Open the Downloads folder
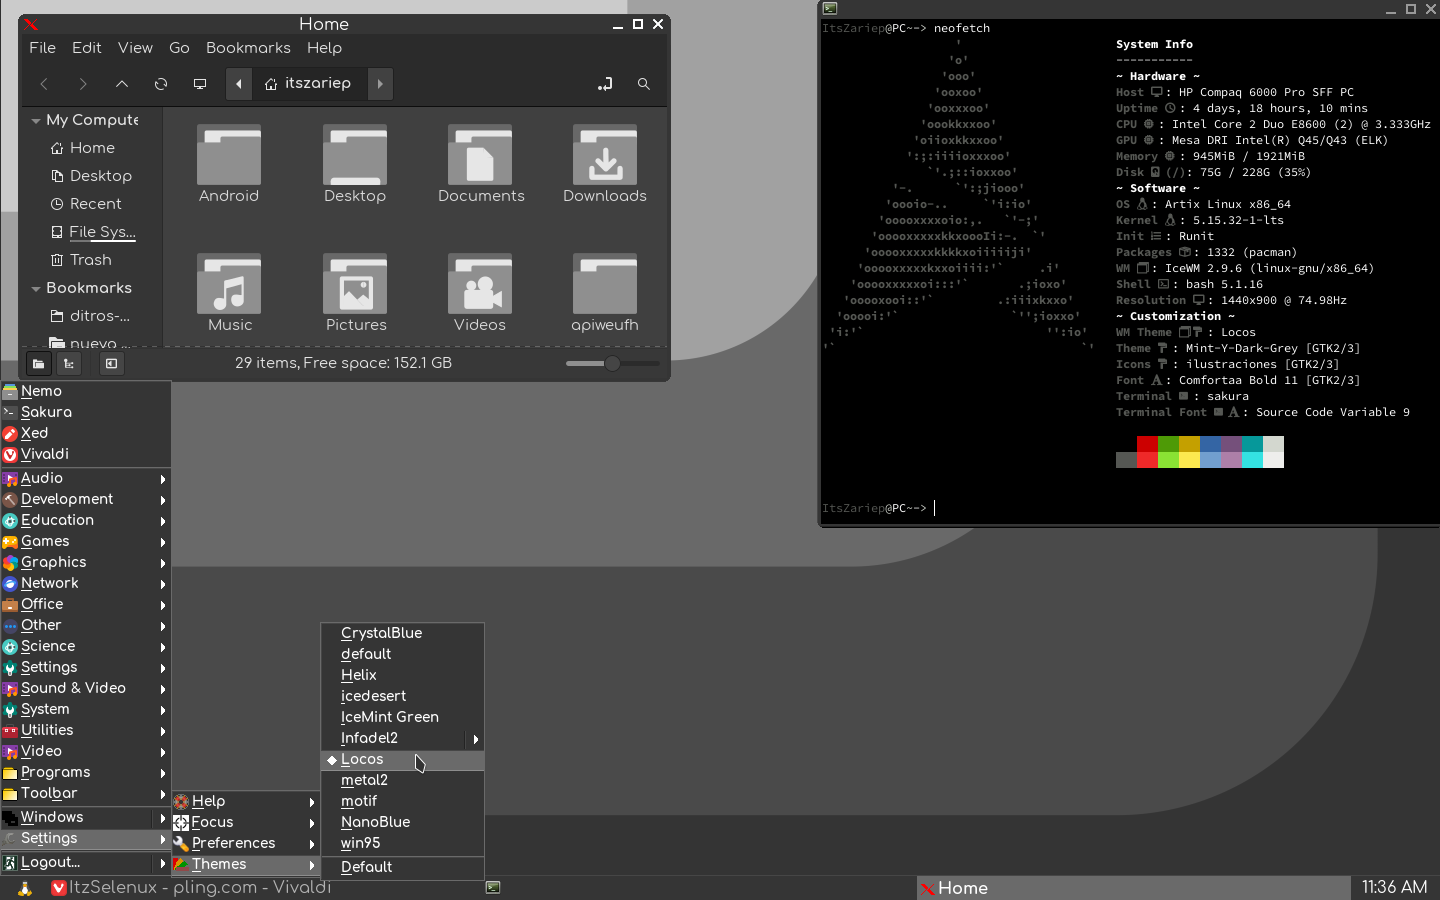The width and height of the screenshot is (1440, 900). coord(605,164)
